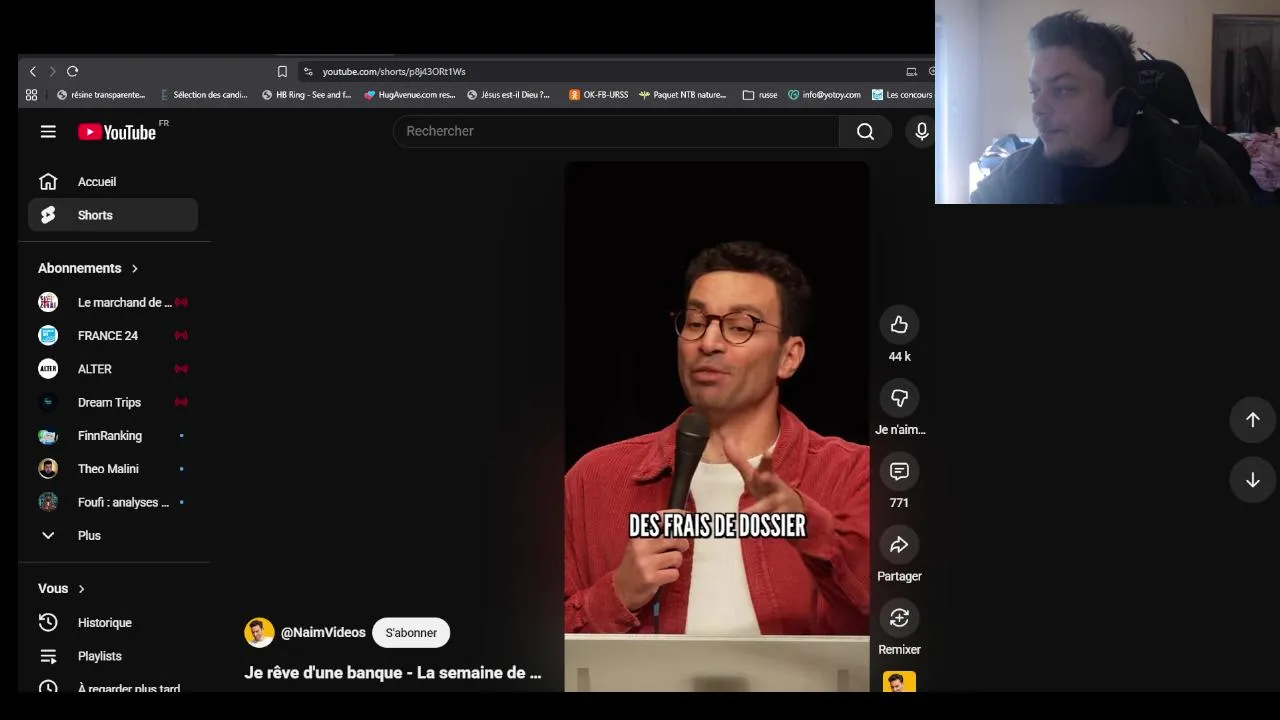Viewport: 1280px width, 720px height.
Task: Click the 44 k likes count
Action: point(899,357)
